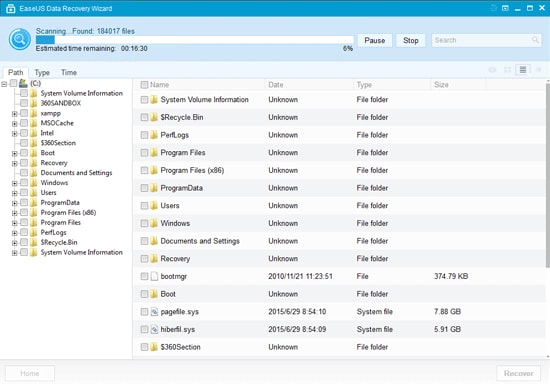This screenshot has width=550, height=385.
Task: Sort by the Date column header
Action: (x=276, y=85)
